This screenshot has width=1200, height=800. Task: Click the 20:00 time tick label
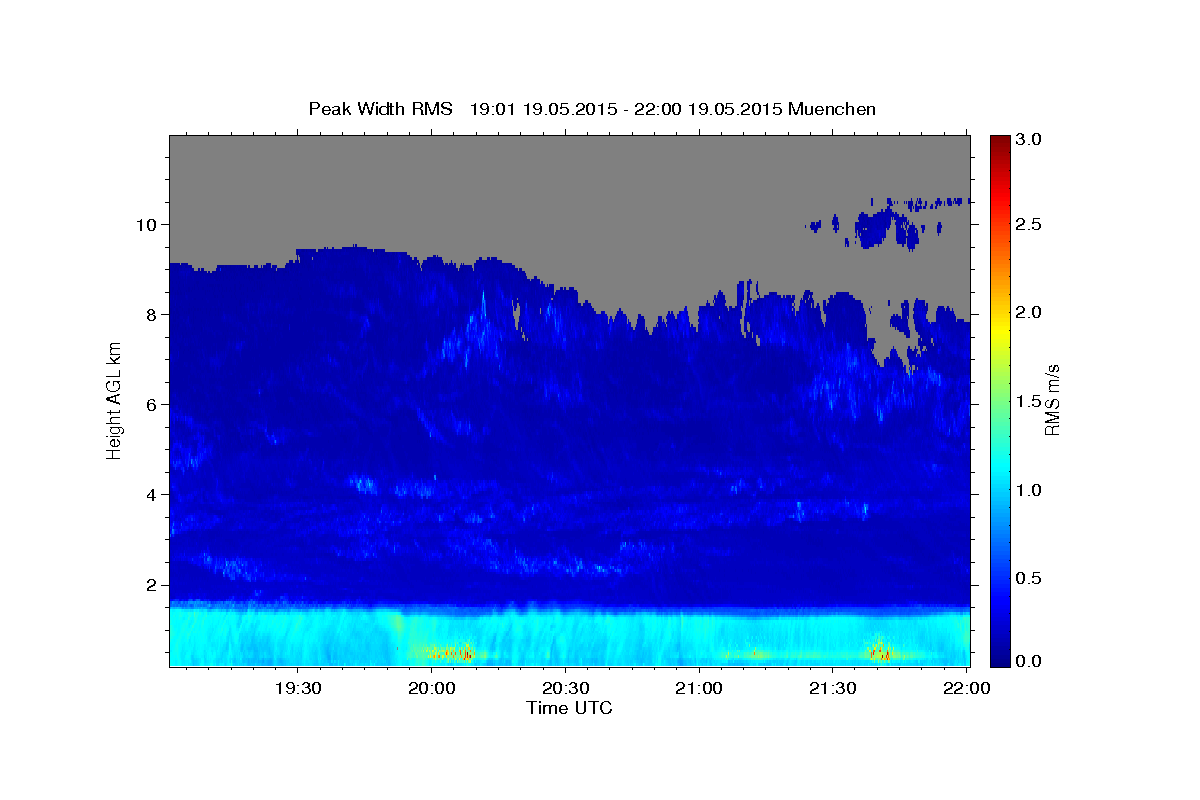(x=432, y=688)
